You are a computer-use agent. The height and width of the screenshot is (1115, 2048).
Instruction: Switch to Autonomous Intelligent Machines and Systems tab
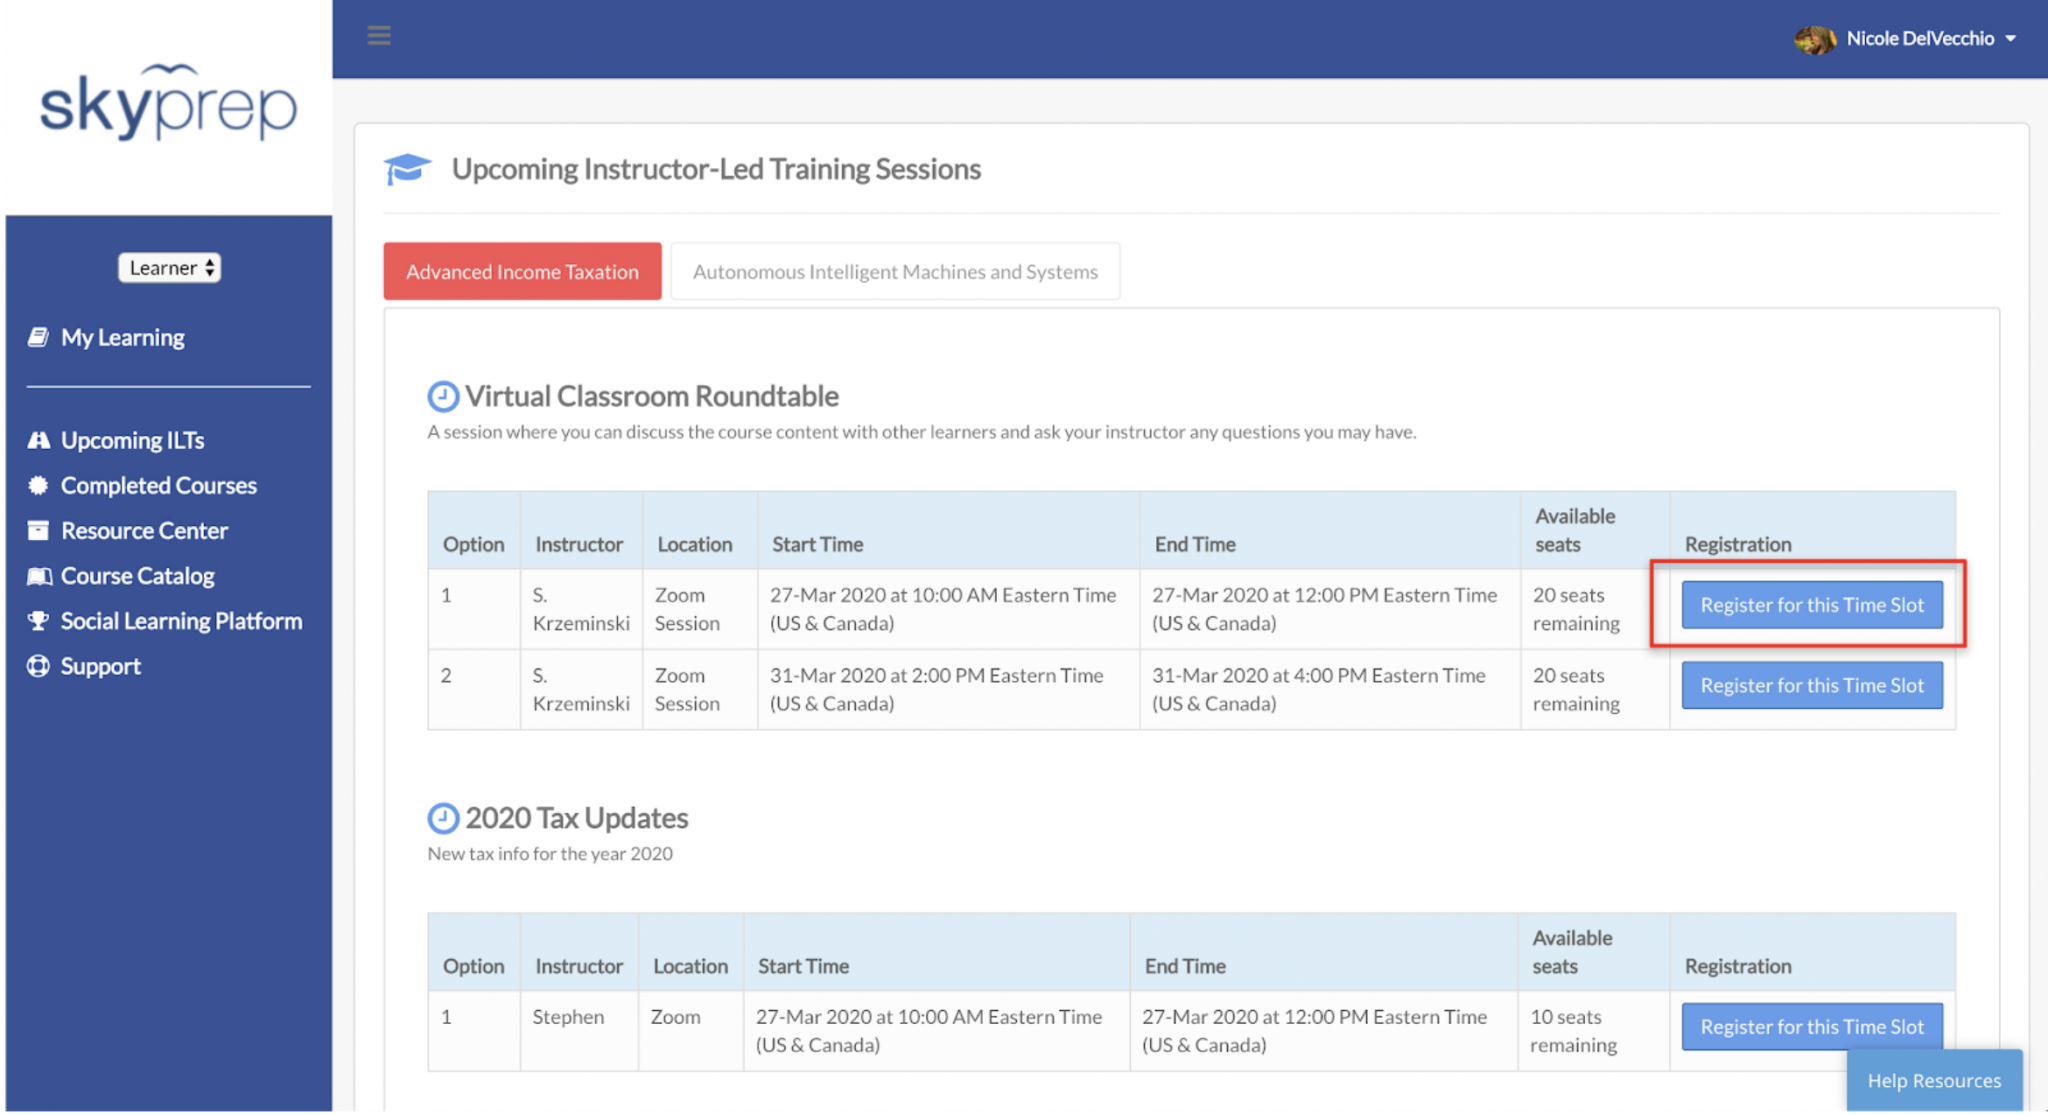point(895,271)
